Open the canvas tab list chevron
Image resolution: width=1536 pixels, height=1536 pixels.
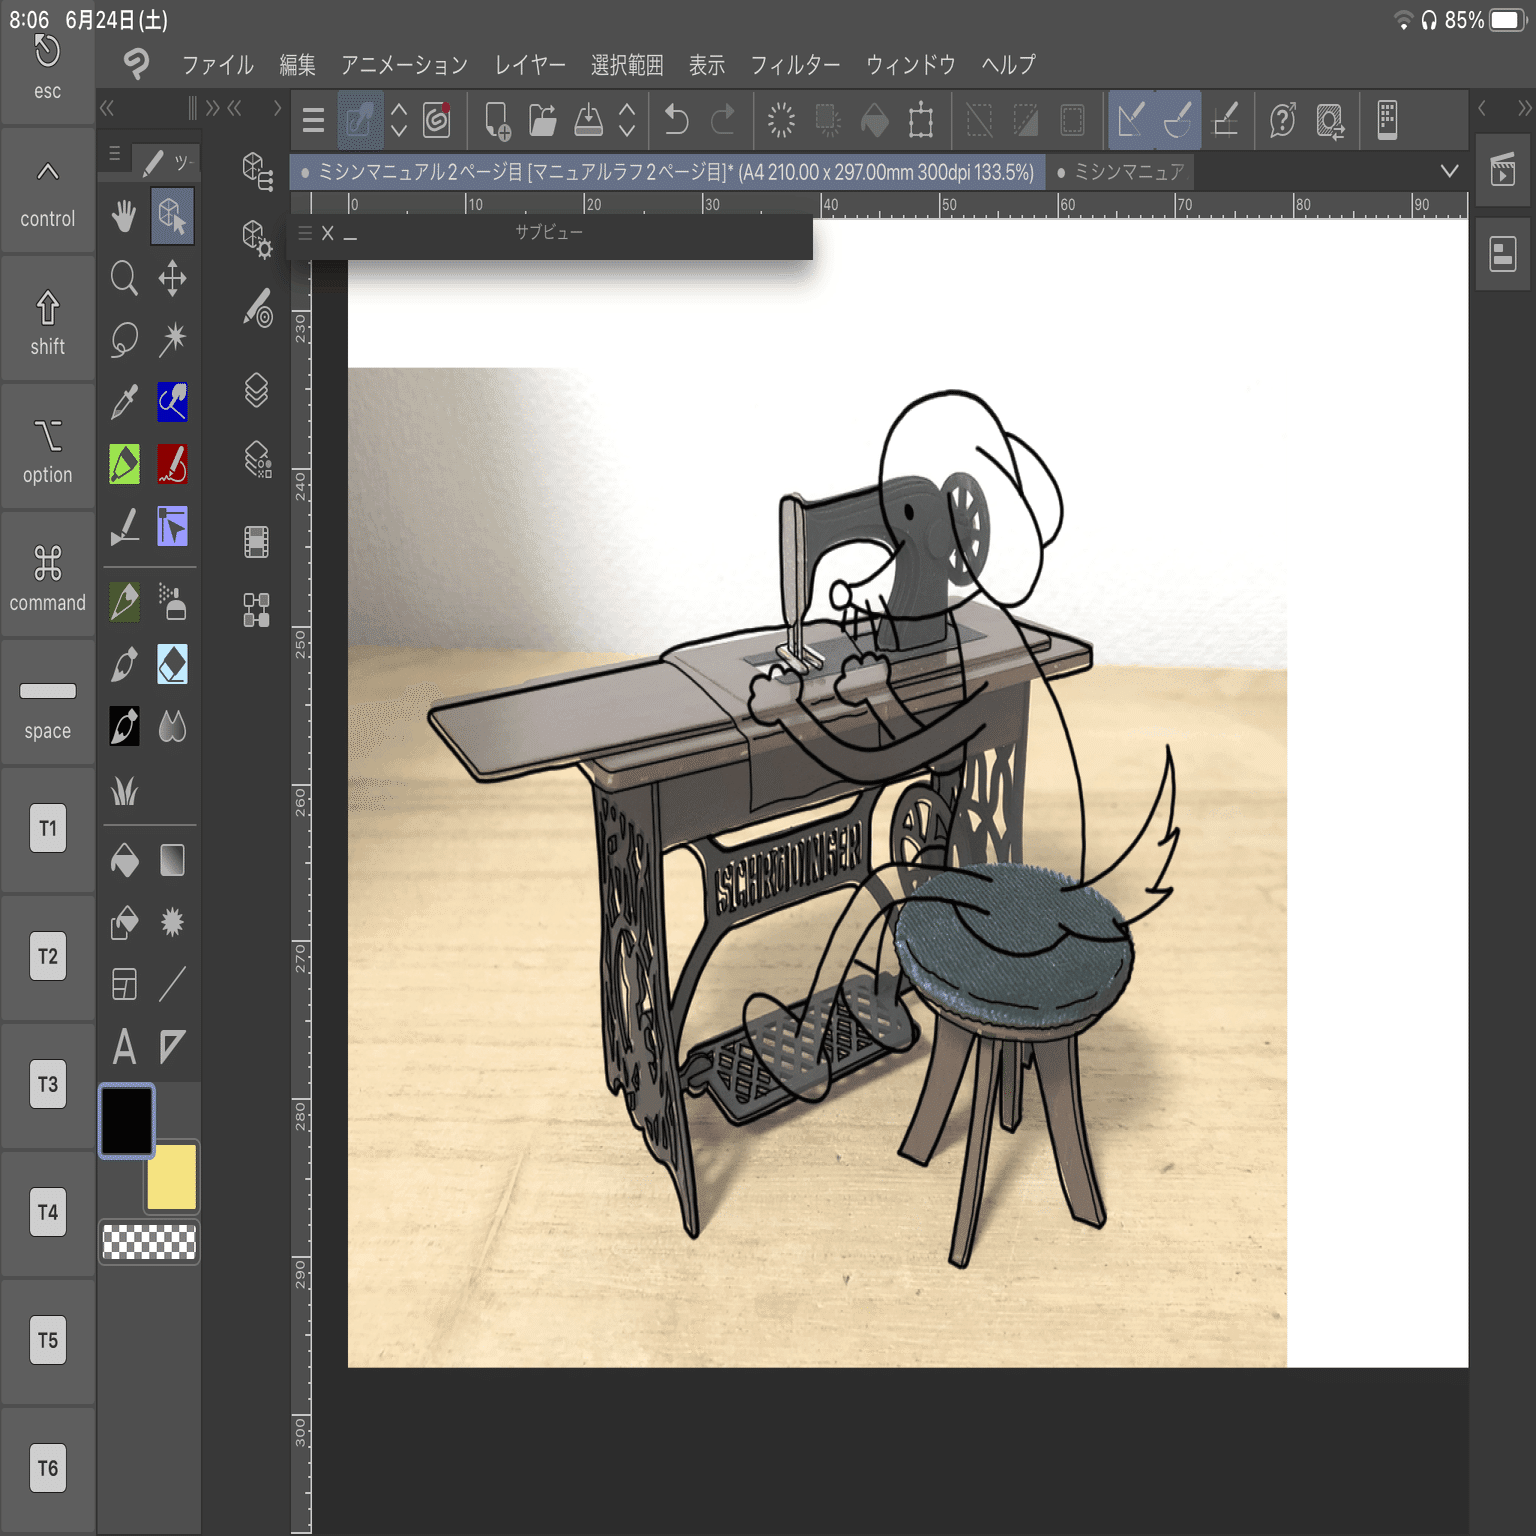[x=1449, y=171]
